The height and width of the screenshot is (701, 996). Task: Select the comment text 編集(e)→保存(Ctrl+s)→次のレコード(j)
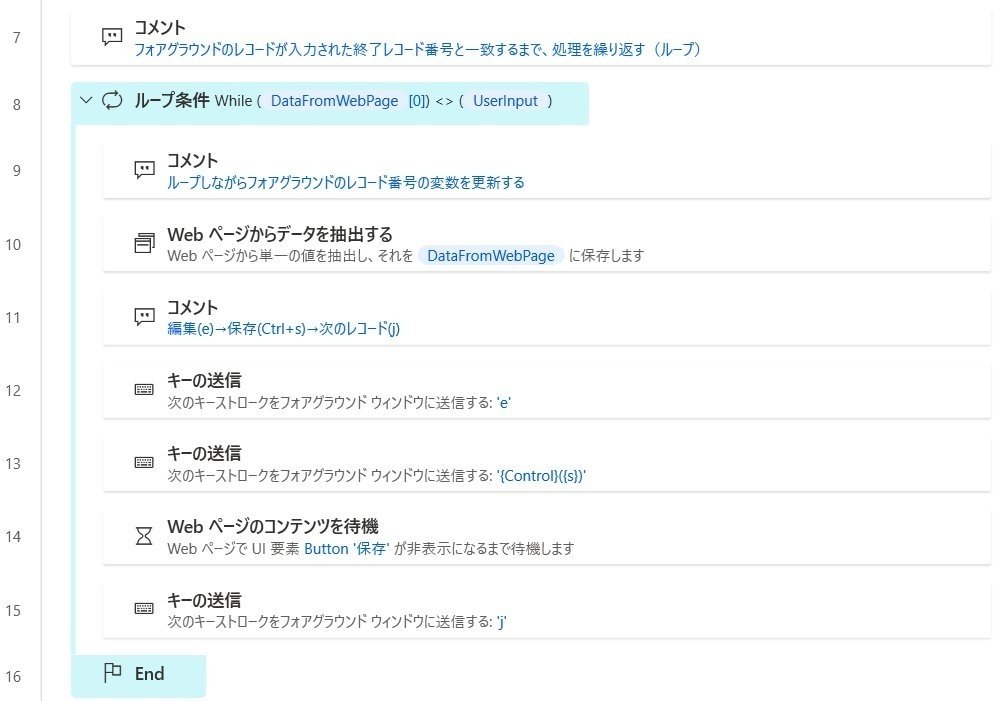[283, 328]
